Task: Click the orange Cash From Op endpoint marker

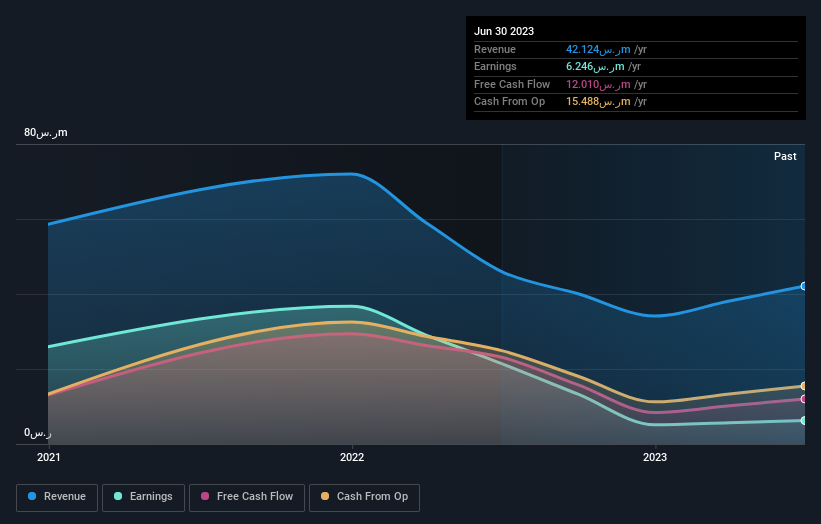Action: click(x=804, y=386)
